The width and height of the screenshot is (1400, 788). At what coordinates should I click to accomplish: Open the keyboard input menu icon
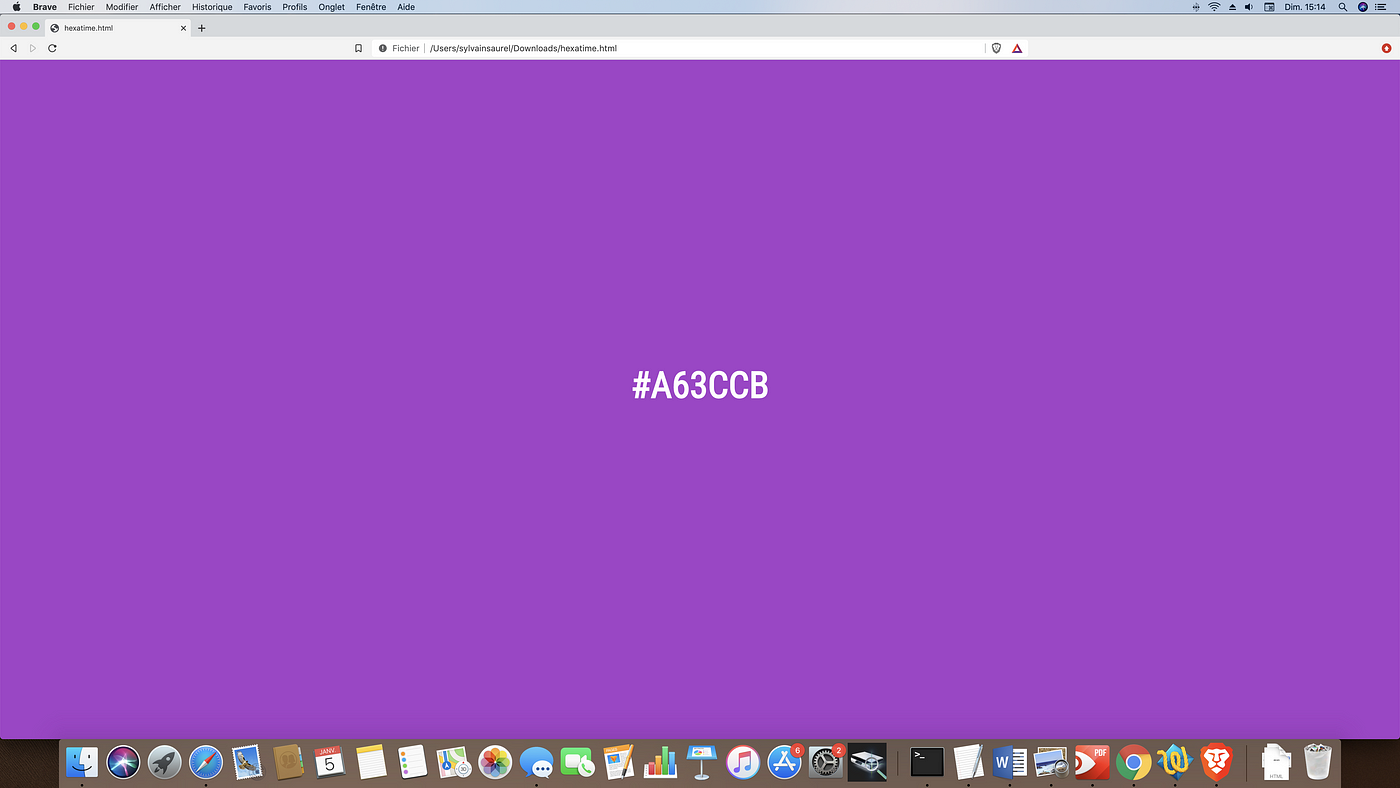tap(1269, 7)
